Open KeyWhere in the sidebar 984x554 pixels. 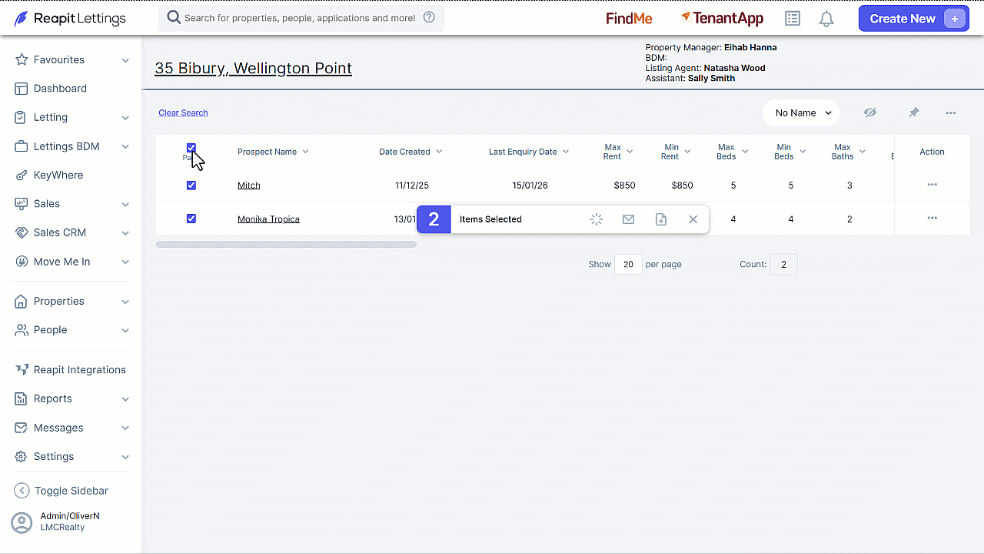[x=58, y=175]
